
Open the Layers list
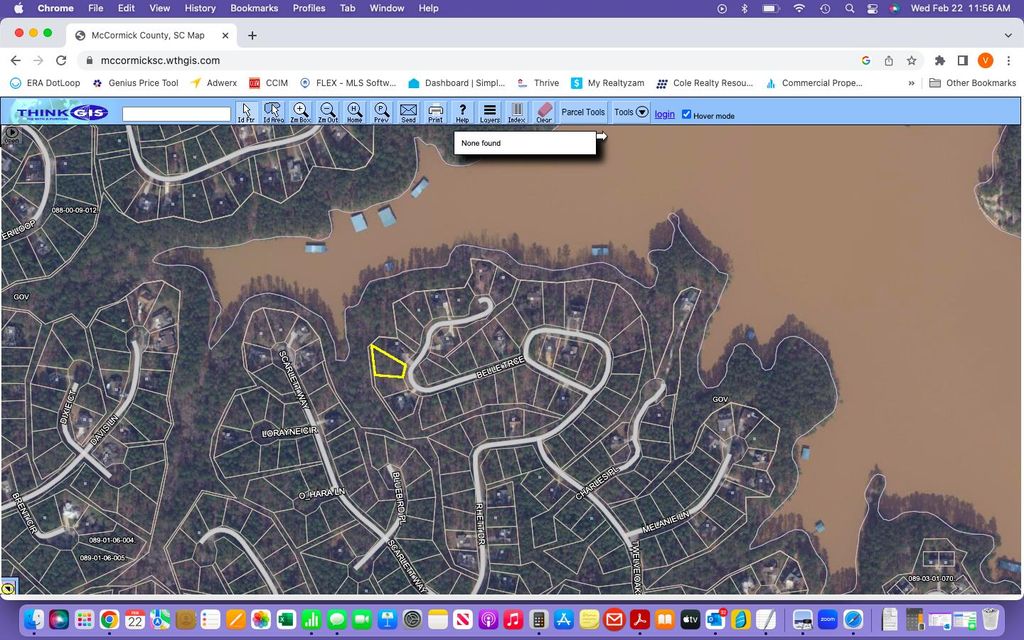click(489, 112)
